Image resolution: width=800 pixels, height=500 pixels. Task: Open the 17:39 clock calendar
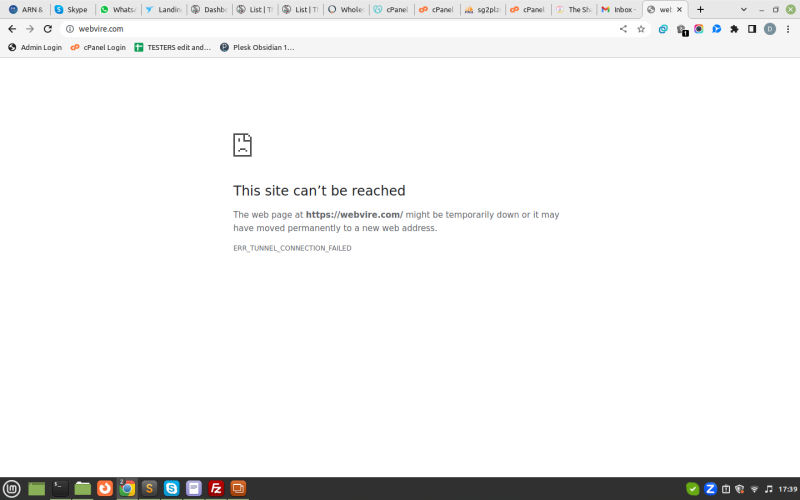[788, 489]
